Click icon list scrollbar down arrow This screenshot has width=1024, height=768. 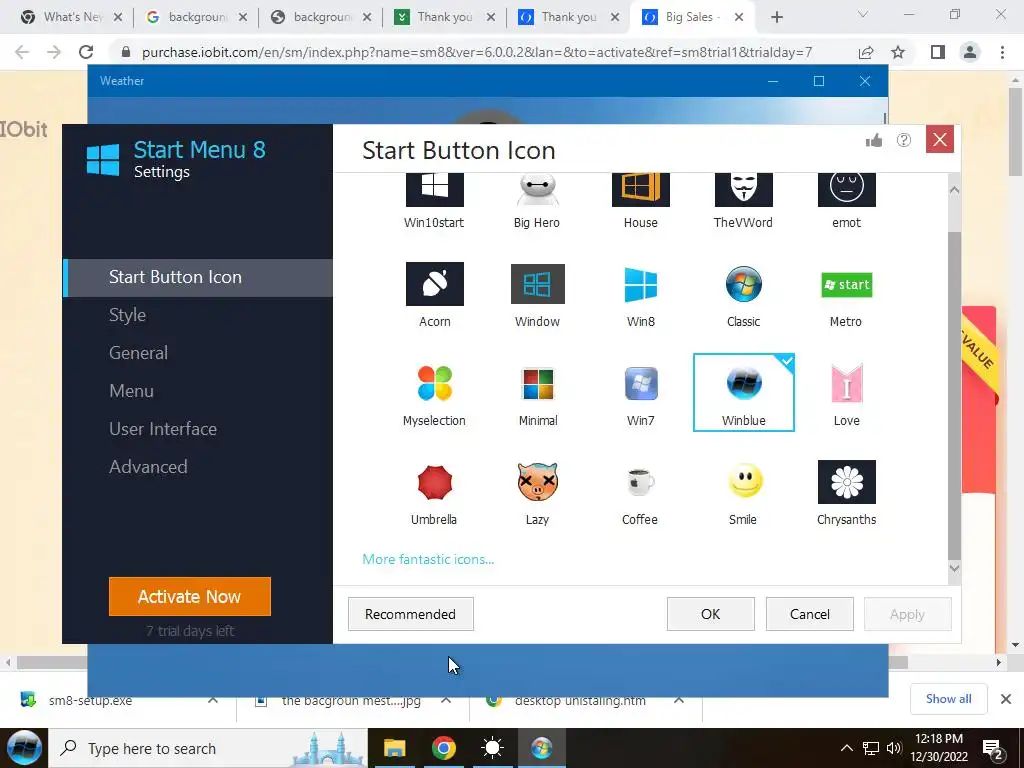954,568
